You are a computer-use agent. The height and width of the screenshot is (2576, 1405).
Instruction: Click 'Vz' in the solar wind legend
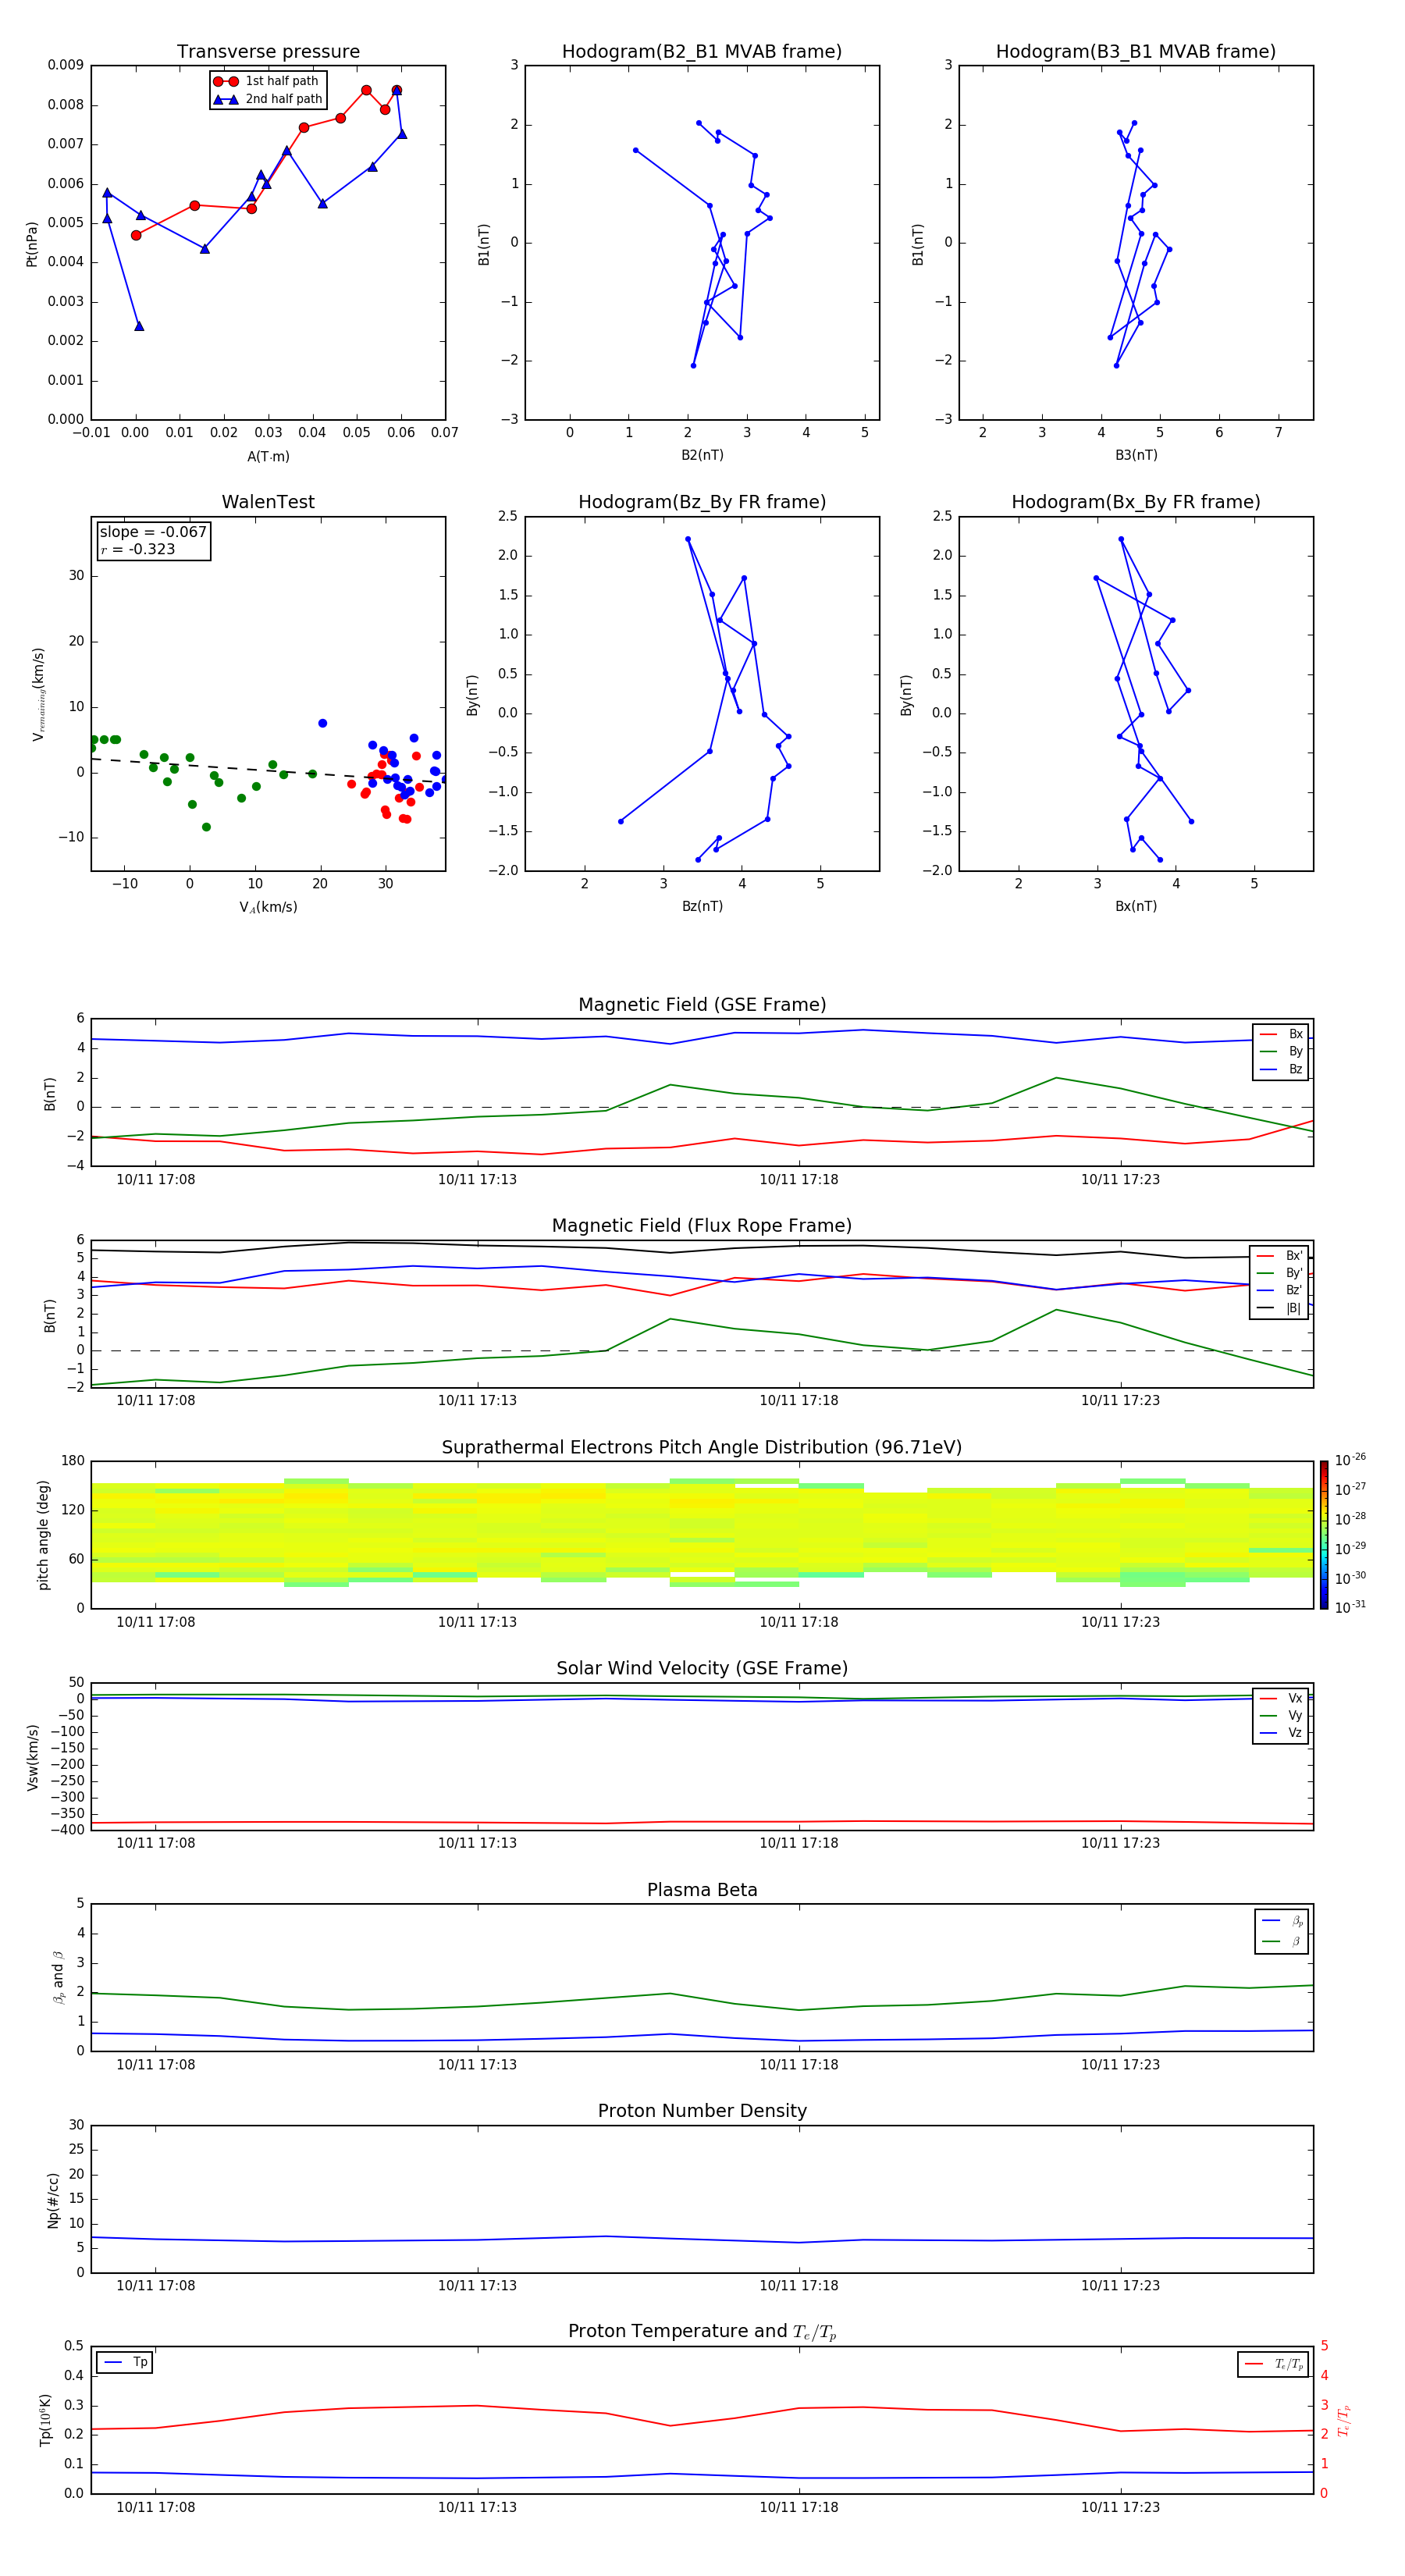(1282, 1733)
